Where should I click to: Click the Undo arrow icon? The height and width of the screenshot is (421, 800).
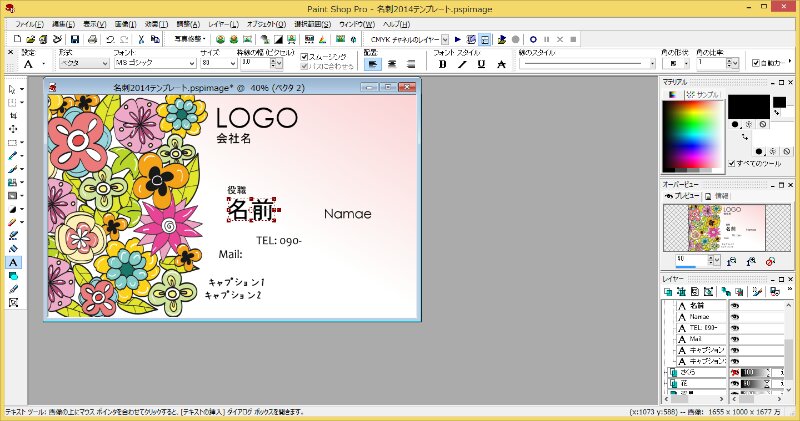108,39
